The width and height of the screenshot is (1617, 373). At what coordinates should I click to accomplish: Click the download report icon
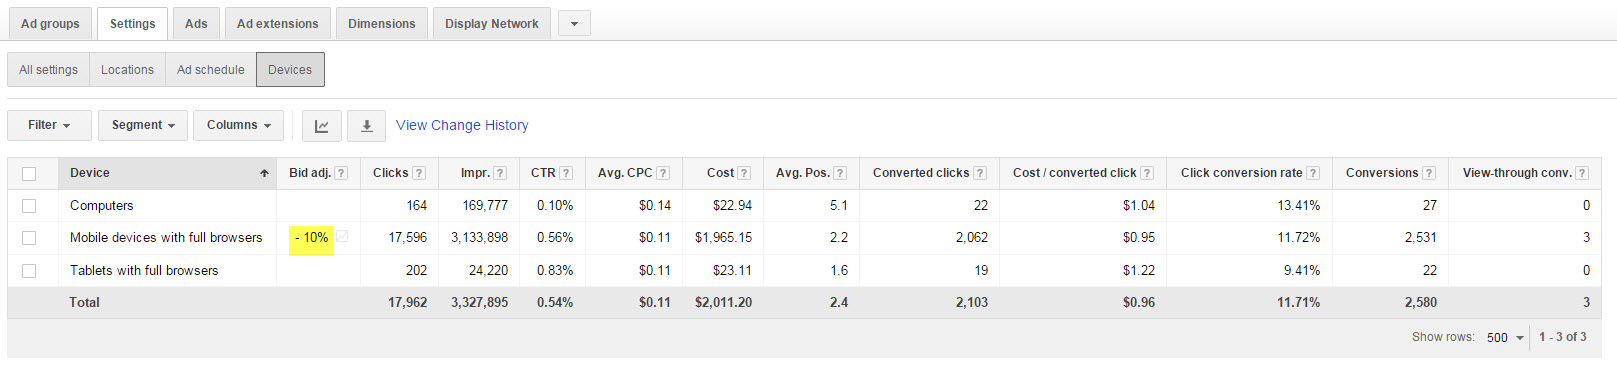point(366,126)
